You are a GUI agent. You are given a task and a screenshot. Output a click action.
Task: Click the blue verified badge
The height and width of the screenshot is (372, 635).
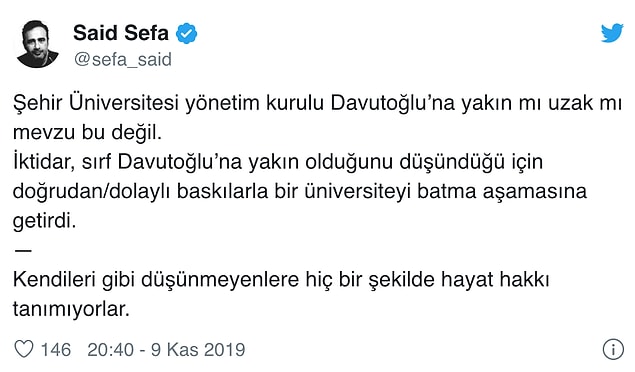[186, 34]
